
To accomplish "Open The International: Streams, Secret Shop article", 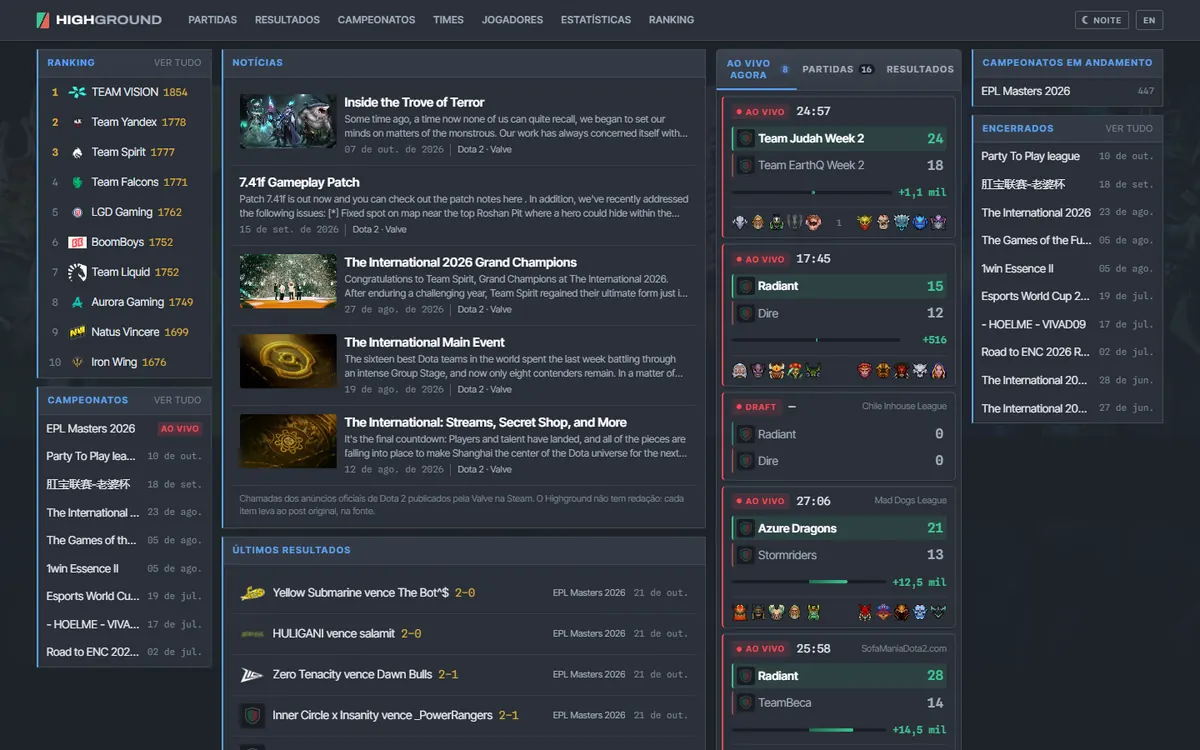I will pyautogui.click(x=485, y=422).
